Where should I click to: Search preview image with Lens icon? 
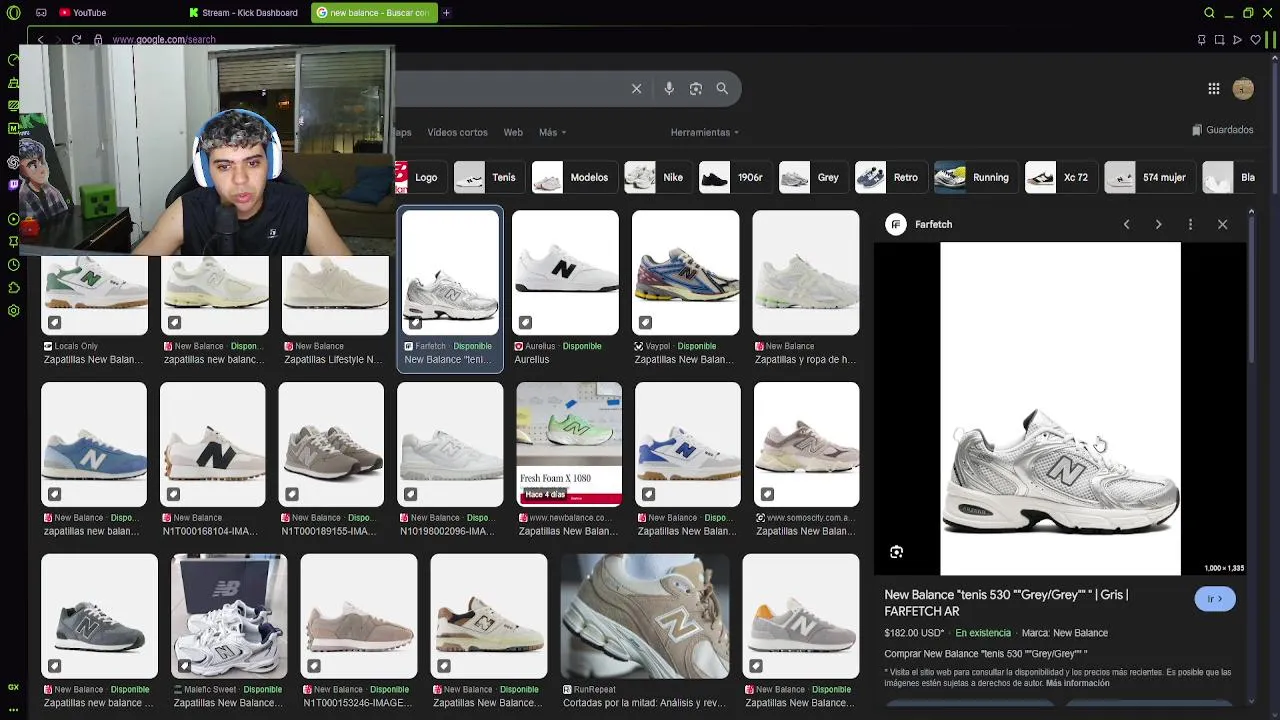[896, 552]
